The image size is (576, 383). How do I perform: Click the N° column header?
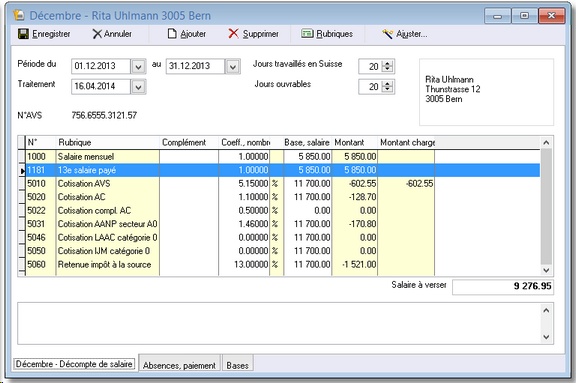[40, 142]
